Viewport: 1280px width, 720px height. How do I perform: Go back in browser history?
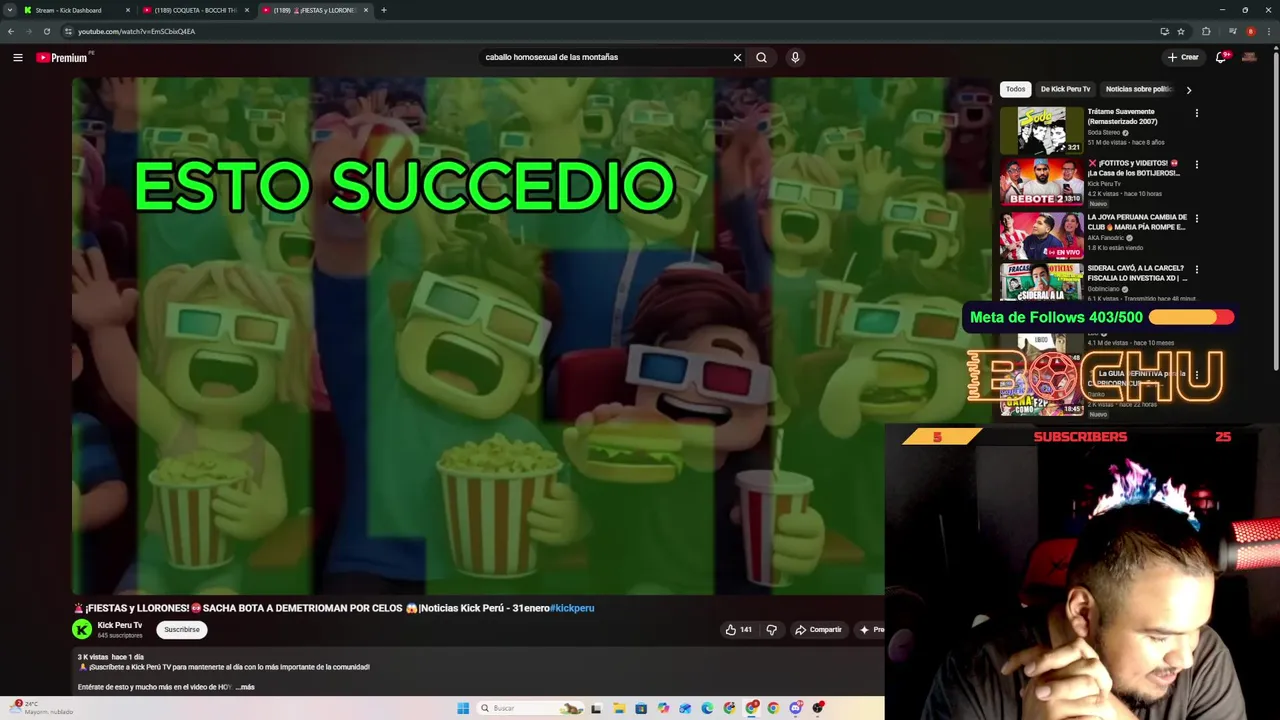click(x=11, y=31)
